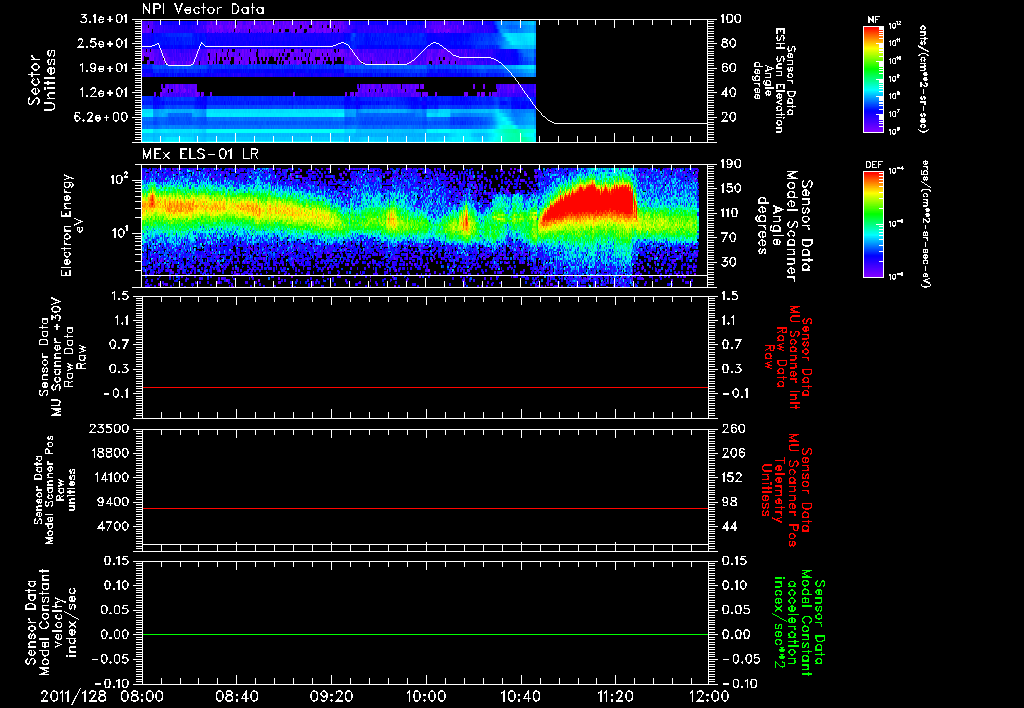Select the 09:20 time axis tick label
Image resolution: width=1024 pixels, height=708 pixels.
point(332,694)
